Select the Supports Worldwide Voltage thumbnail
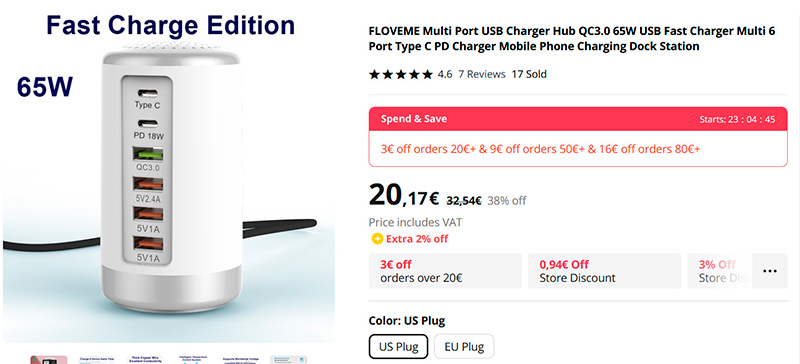 240,360
